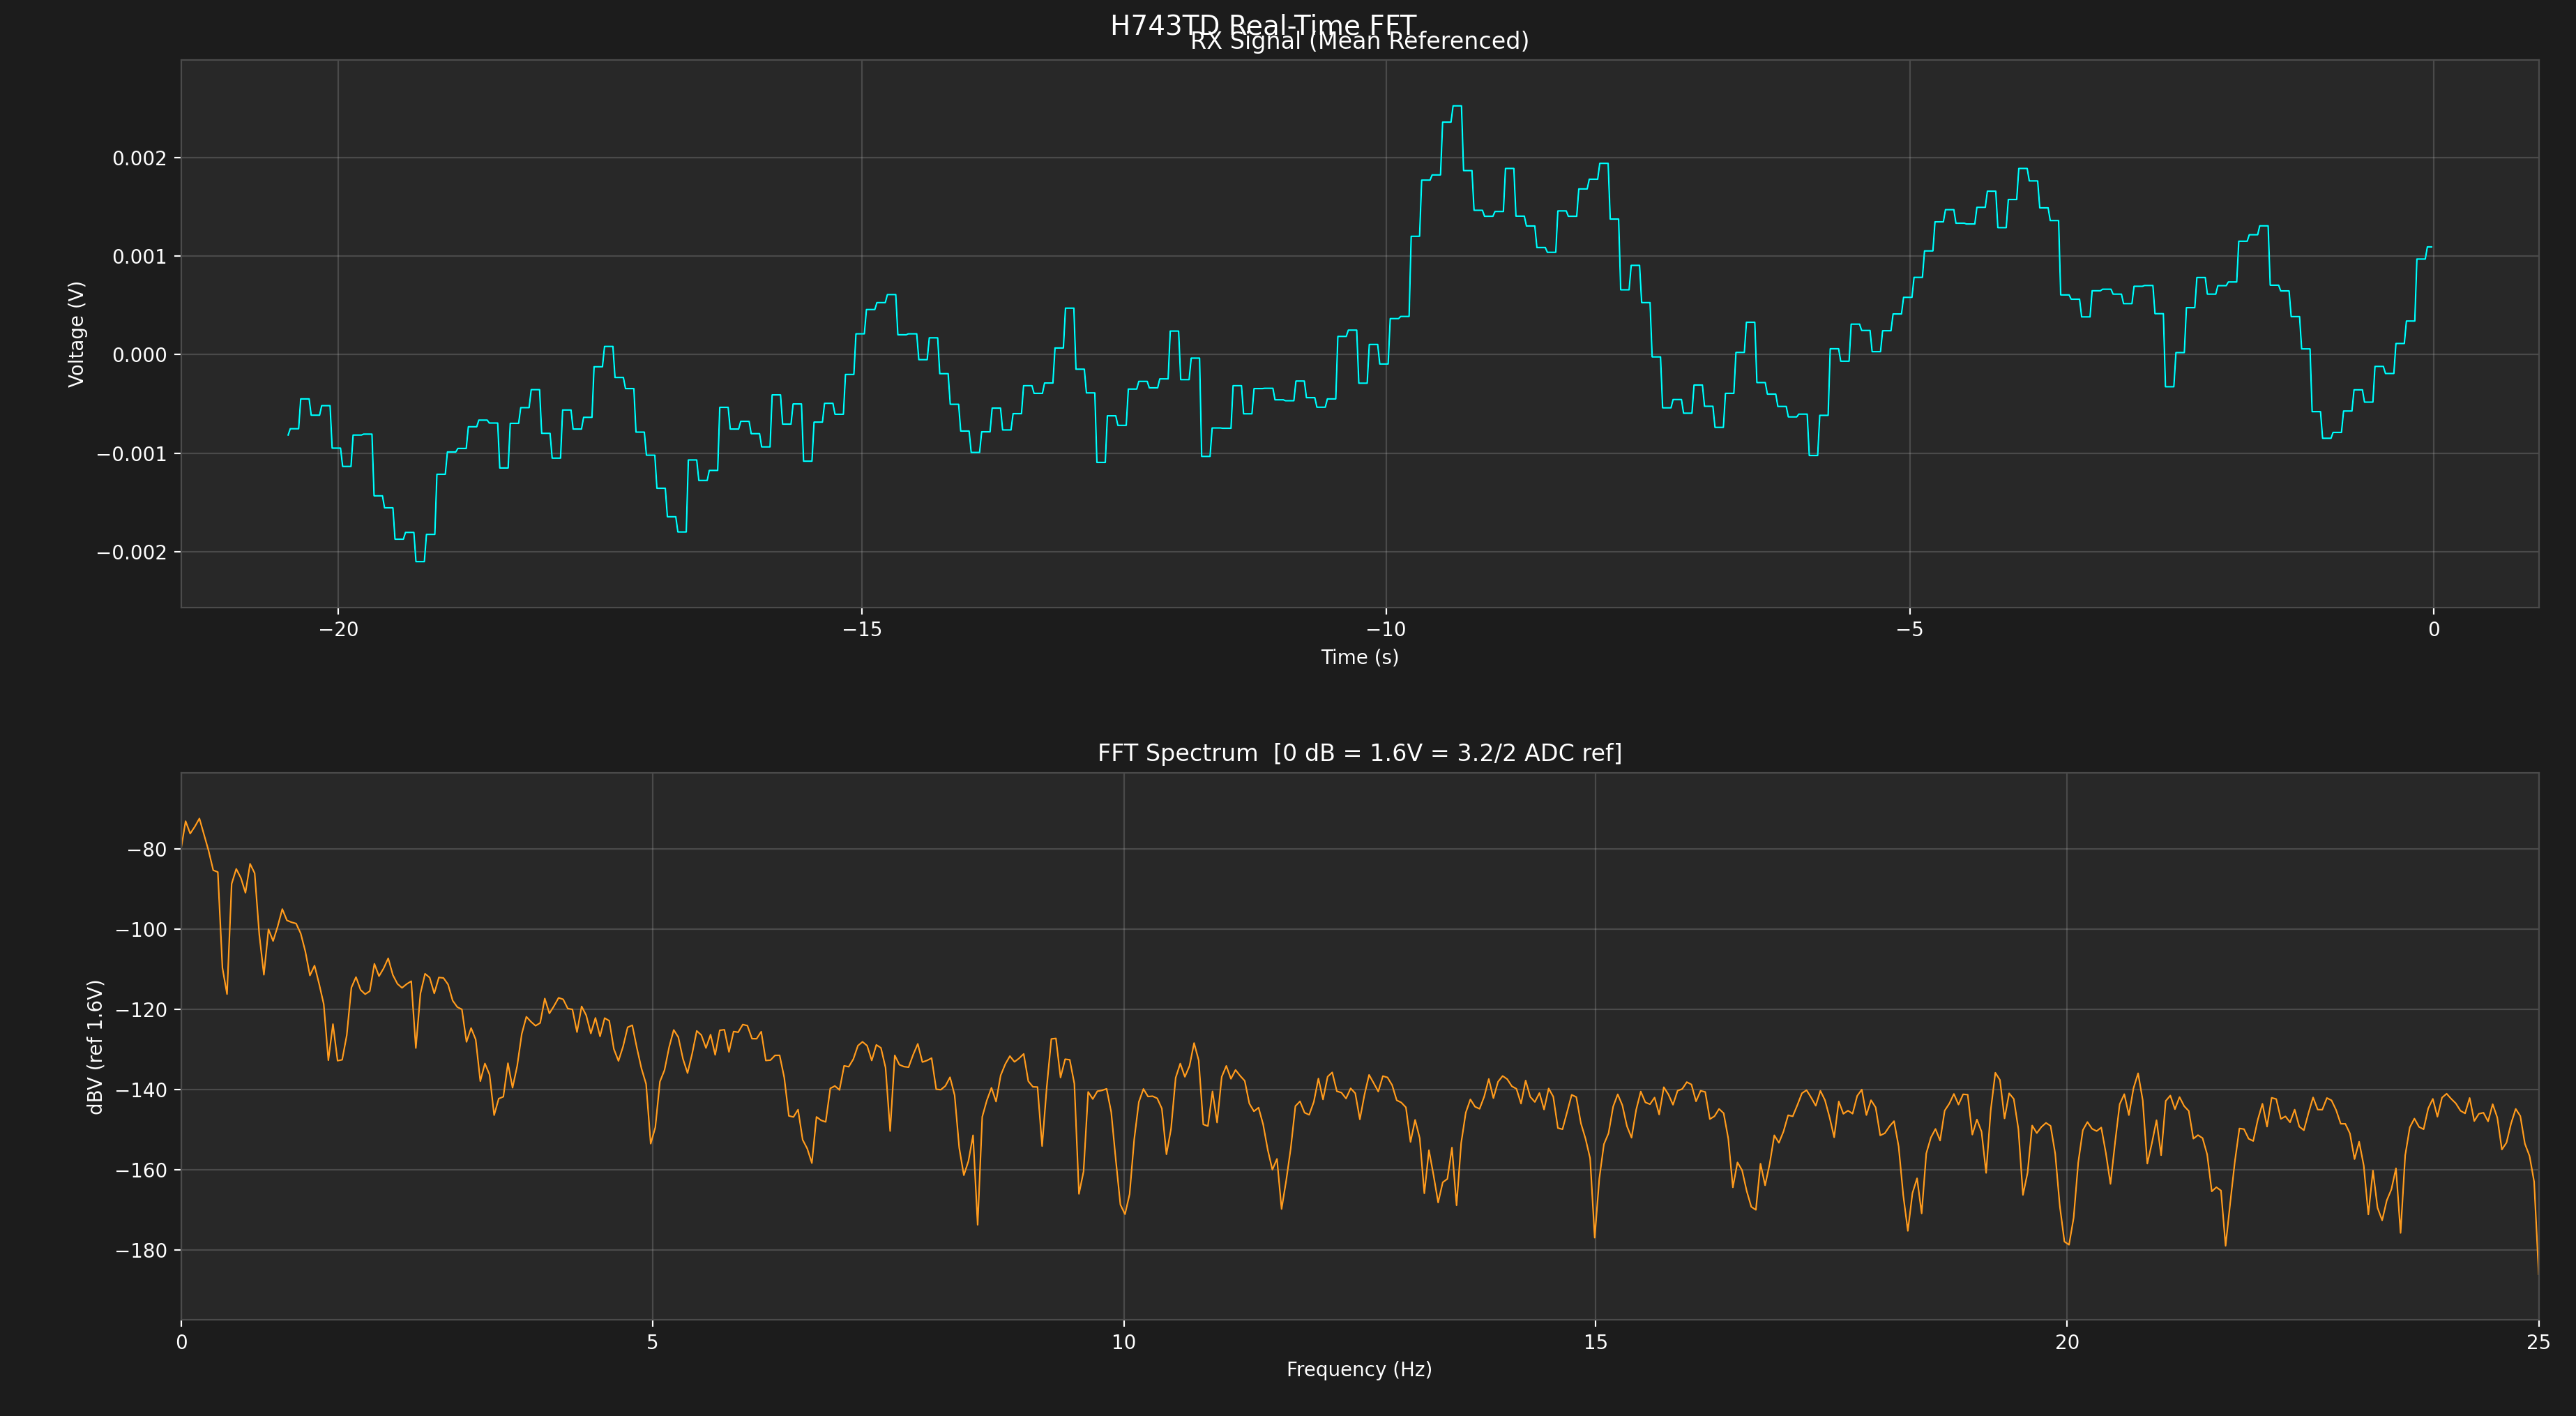Screen dimensions: 2576x1416
Task: Click the FFT Spectrum subplot title
Action: click(1359, 753)
